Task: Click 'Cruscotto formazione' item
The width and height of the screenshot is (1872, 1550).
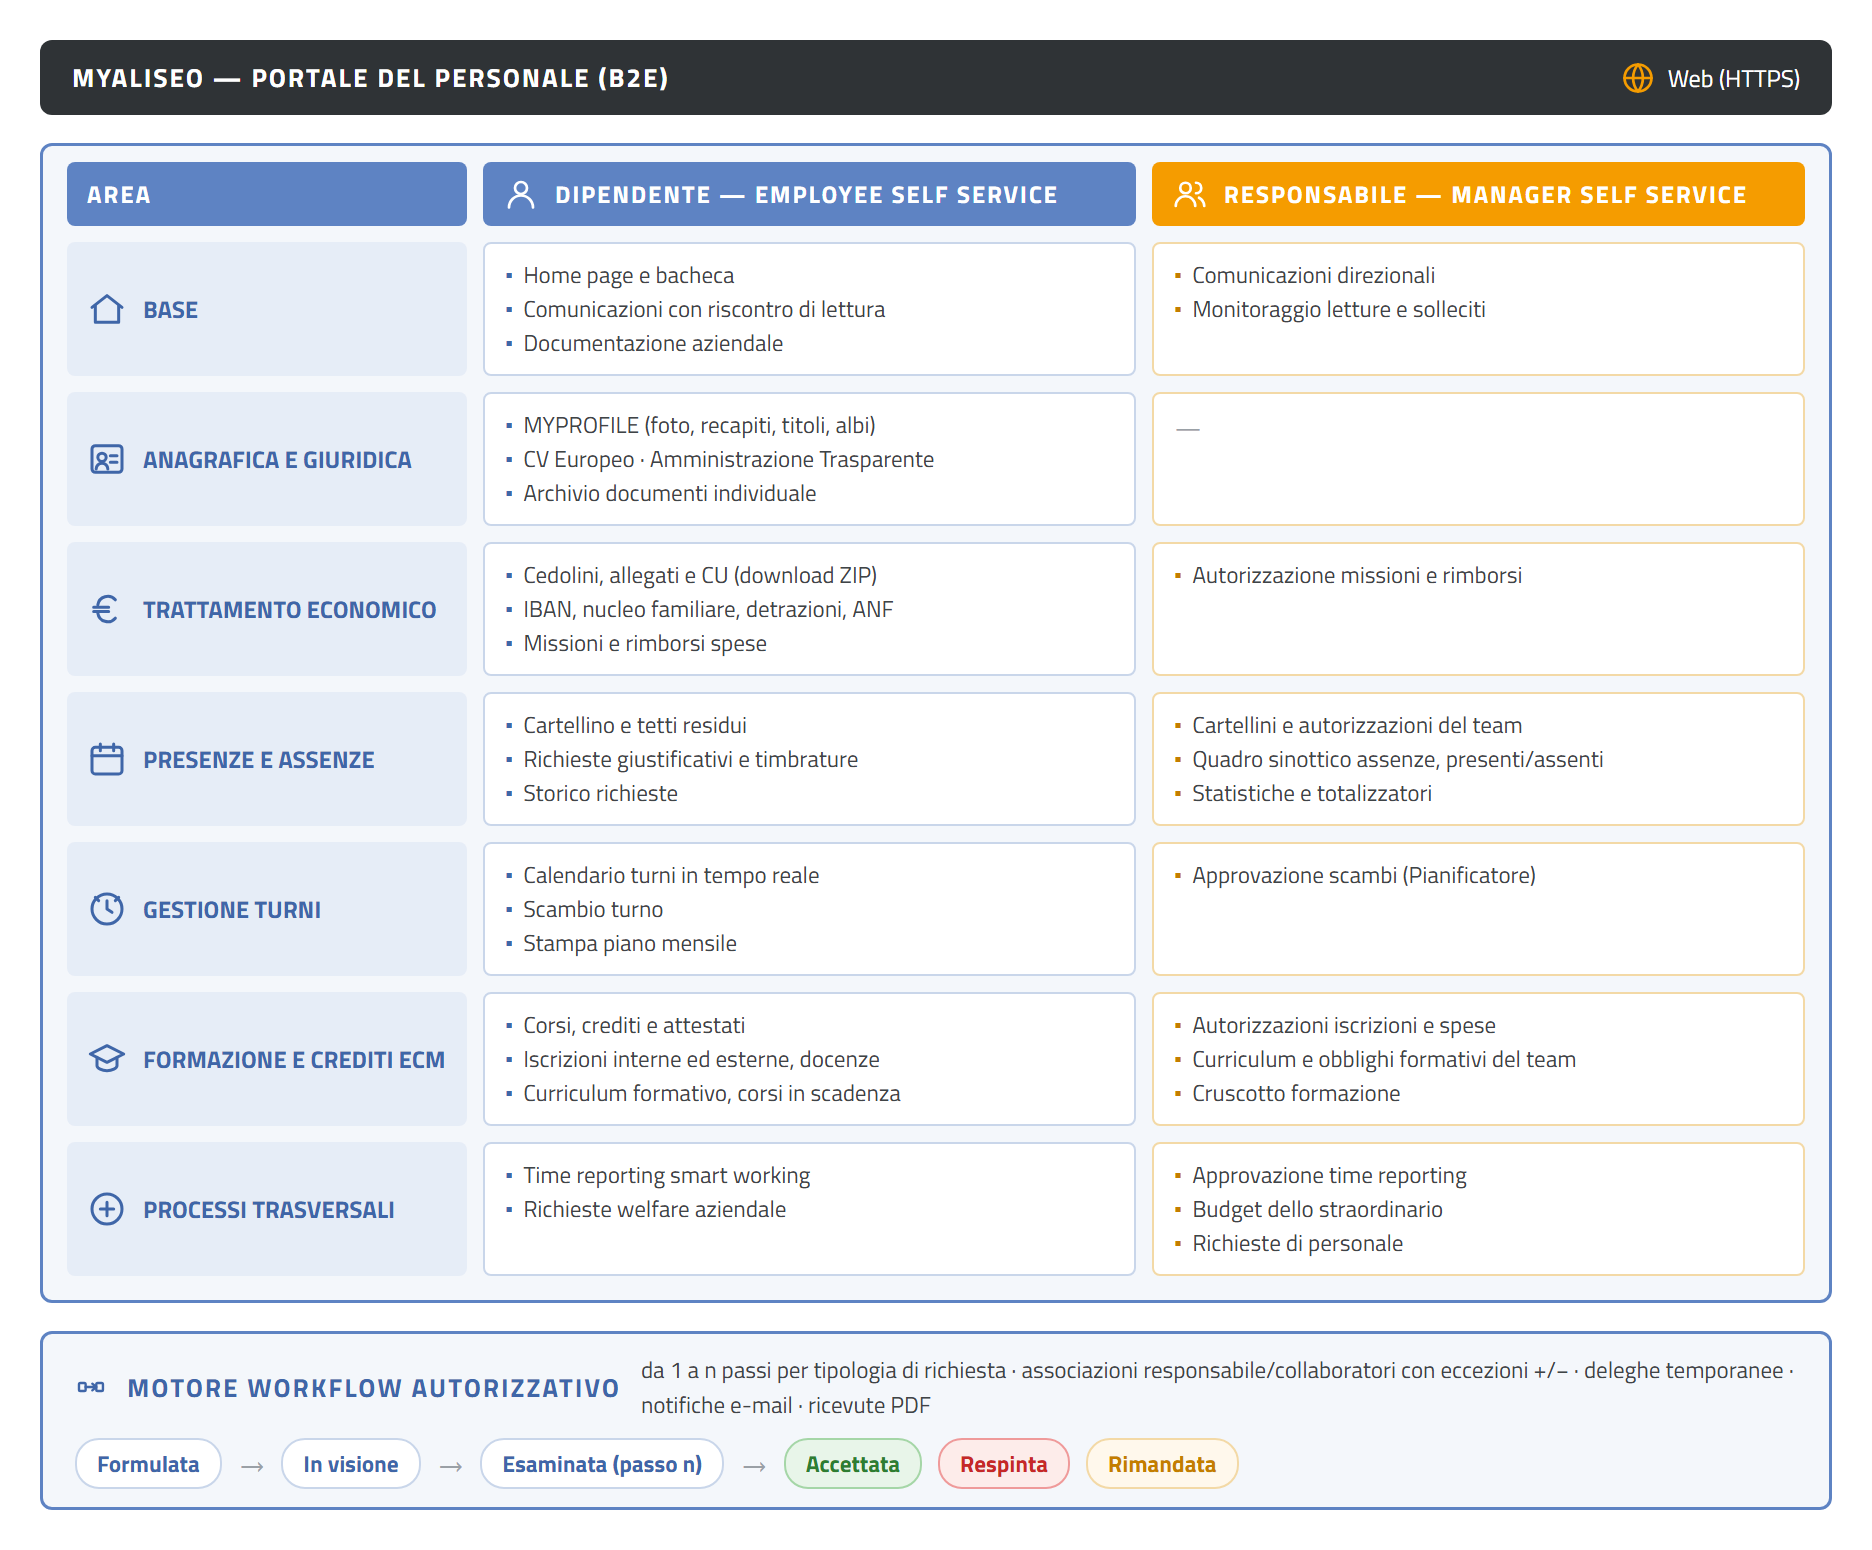Action: (x=1296, y=1093)
